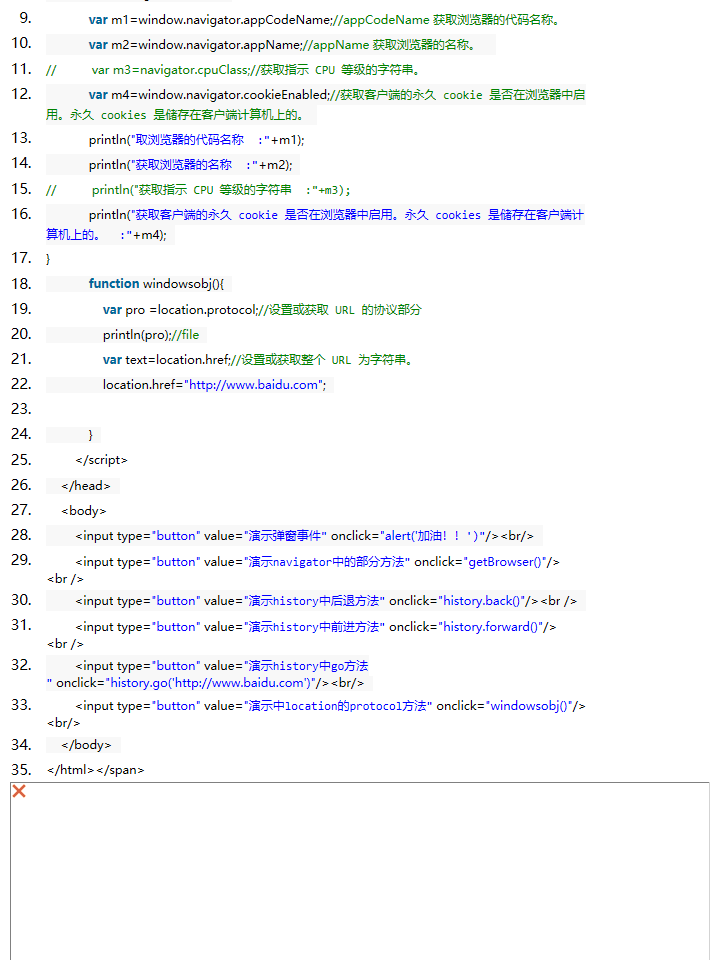Click line 20 println(pro);//file

[x=151, y=335]
